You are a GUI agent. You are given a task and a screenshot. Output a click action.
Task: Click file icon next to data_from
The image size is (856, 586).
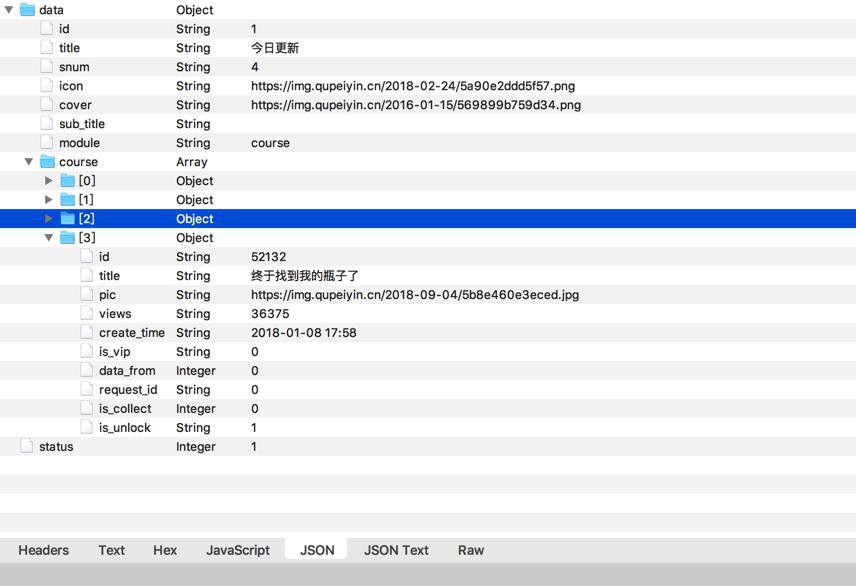(87, 370)
